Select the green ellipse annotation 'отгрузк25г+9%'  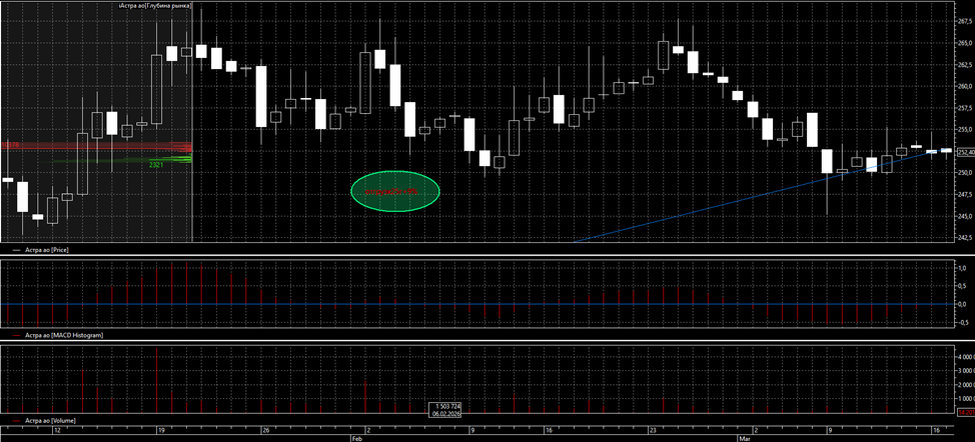coord(395,191)
